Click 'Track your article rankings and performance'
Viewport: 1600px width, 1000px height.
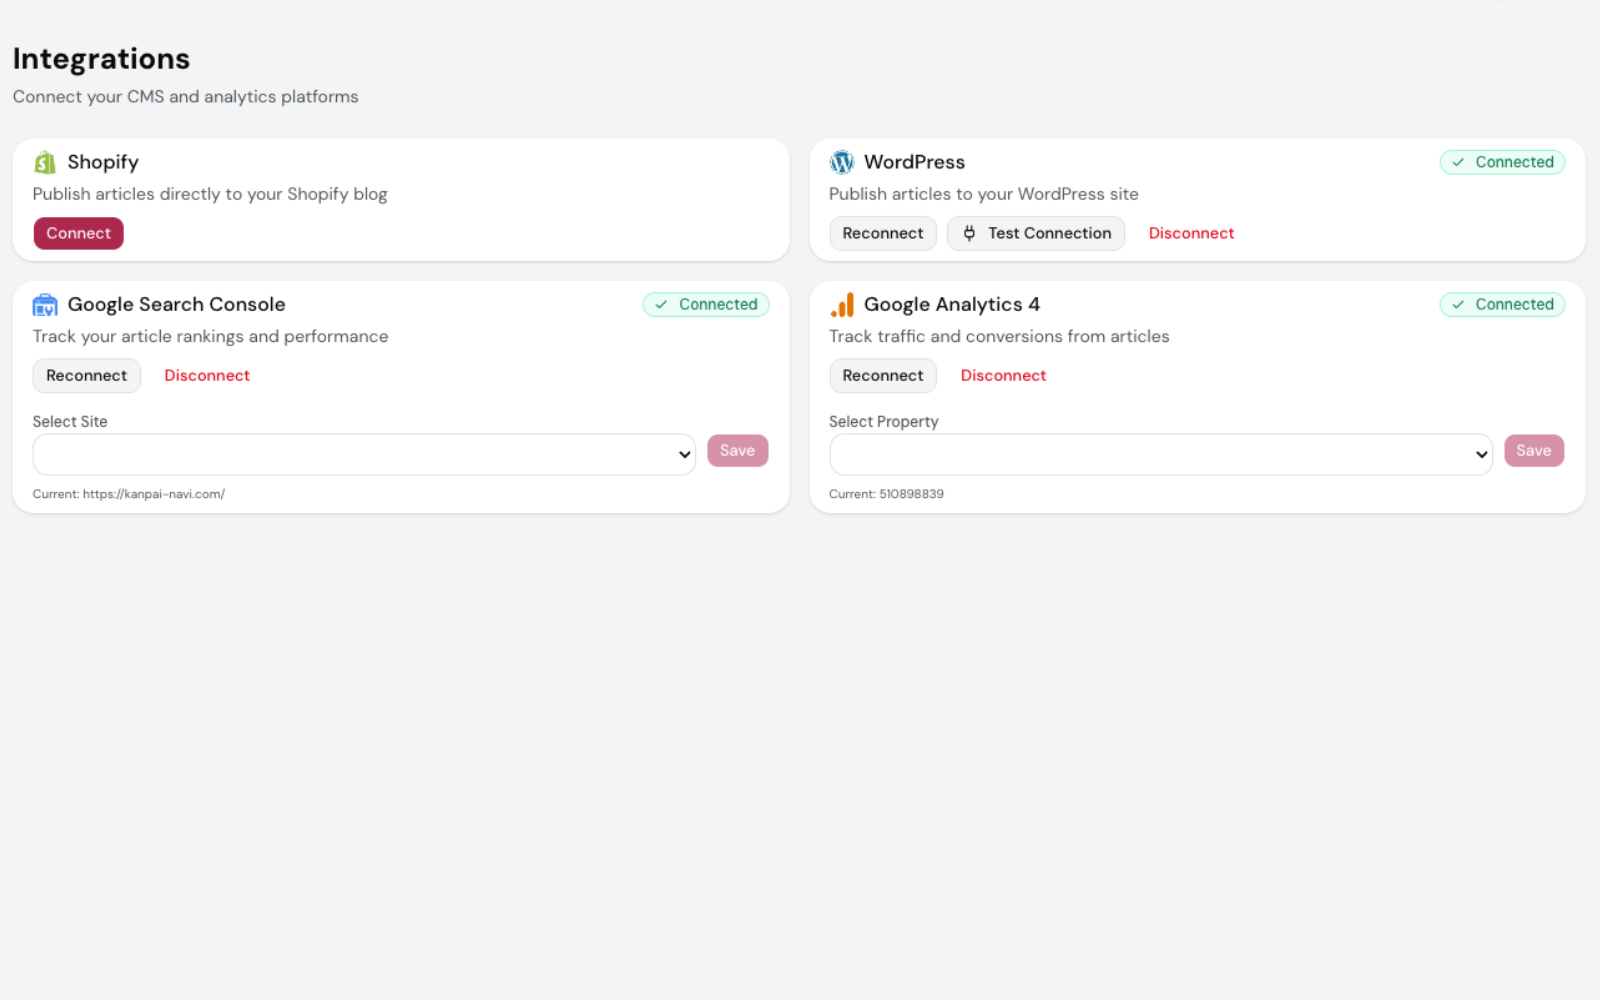point(210,336)
